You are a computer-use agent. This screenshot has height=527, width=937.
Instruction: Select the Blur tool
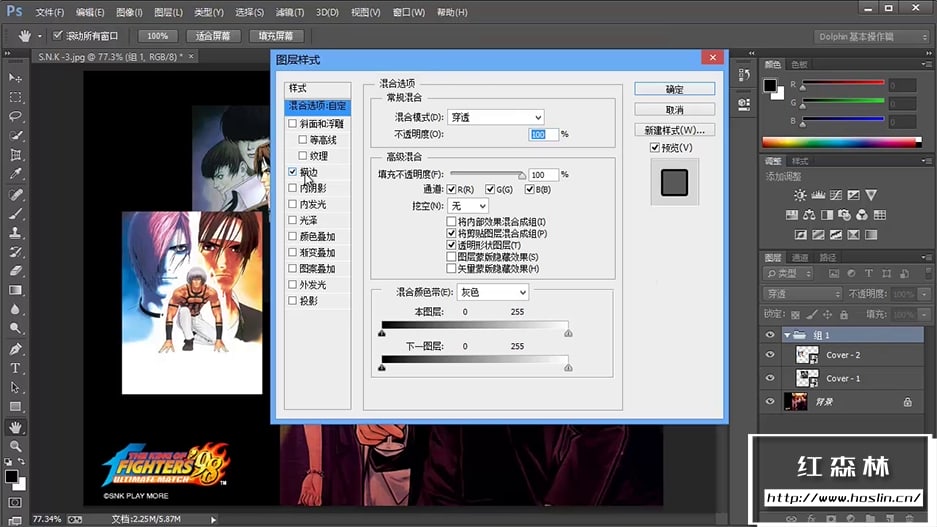[16, 309]
